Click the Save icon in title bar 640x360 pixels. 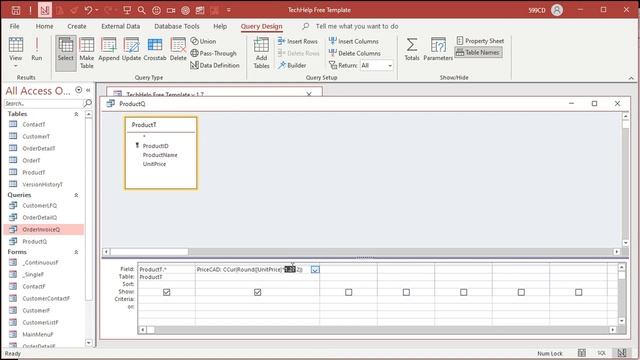tap(16, 10)
